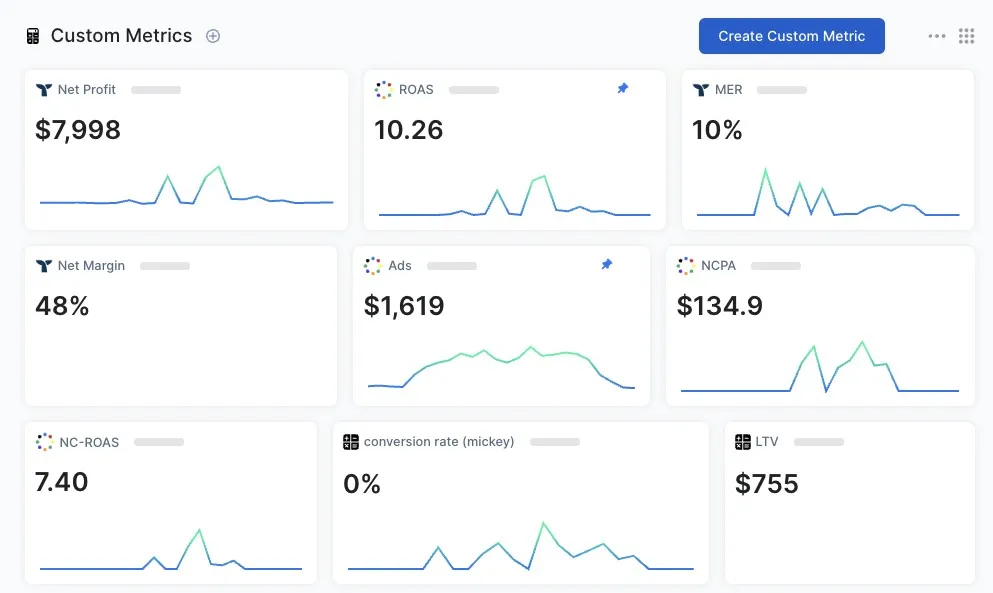Click the Net Profit sparkline chart

point(186,186)
